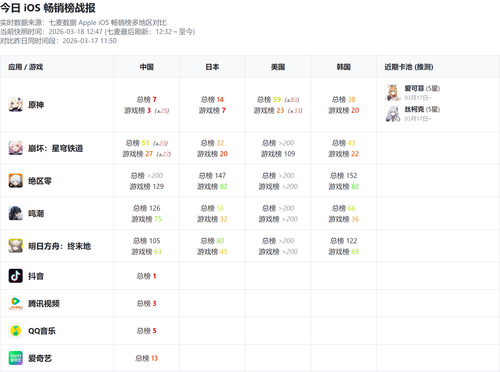Click 星穹铁道 US 游戏榜 109 rank
Screen dimensions: 500x372
[278, 154]
